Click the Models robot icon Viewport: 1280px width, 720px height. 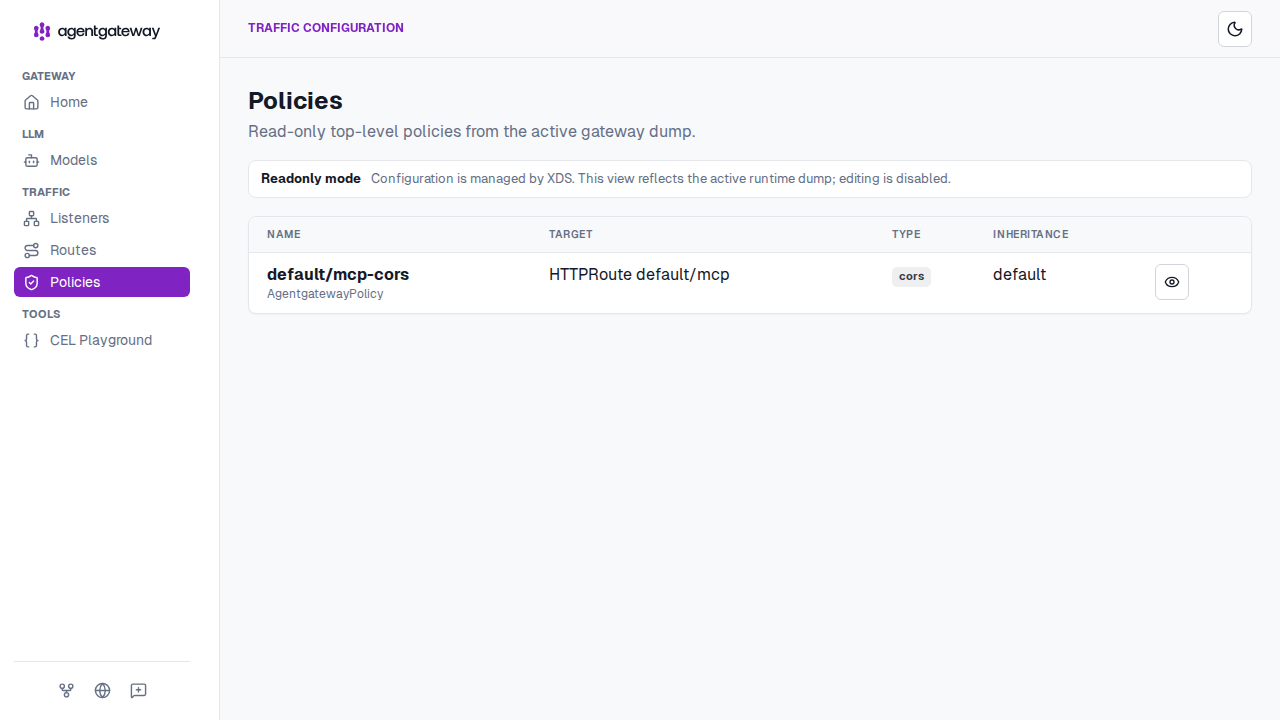pos(31,160)
